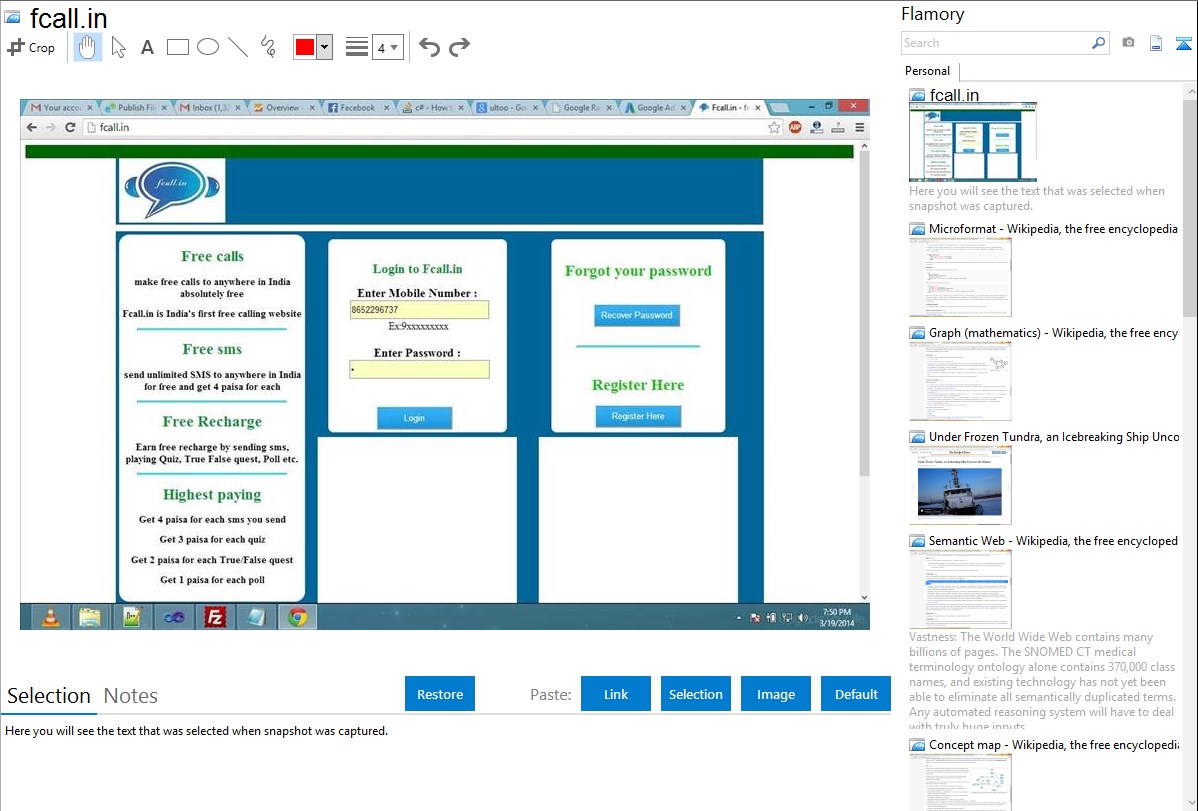Click the paste Image button
The image size is (1198, 811).
(x=775, y=694)
